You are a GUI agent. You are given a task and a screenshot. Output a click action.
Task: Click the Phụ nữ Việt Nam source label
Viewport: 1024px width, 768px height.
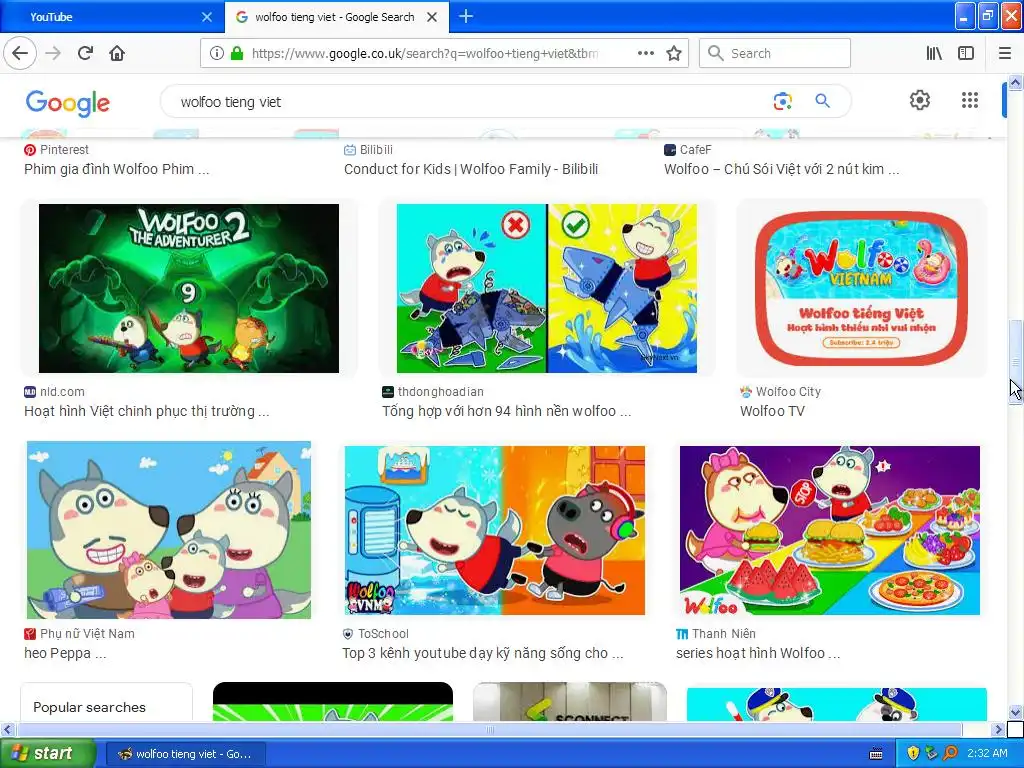tap(87, 633)
